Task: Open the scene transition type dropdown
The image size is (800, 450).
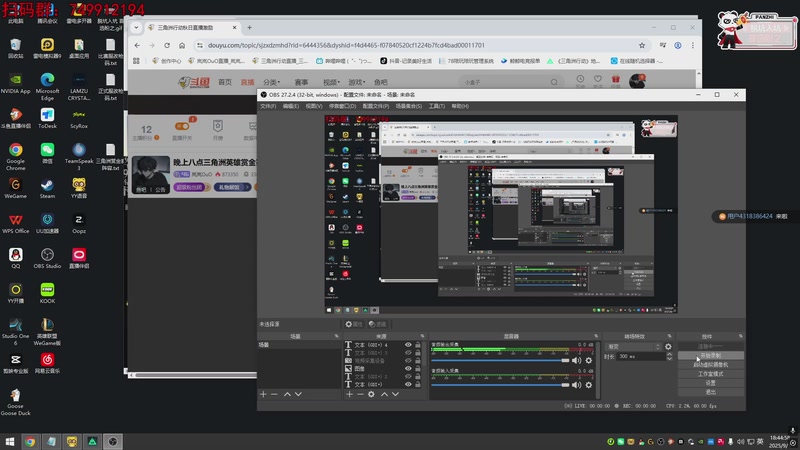Action: point(632,346)
